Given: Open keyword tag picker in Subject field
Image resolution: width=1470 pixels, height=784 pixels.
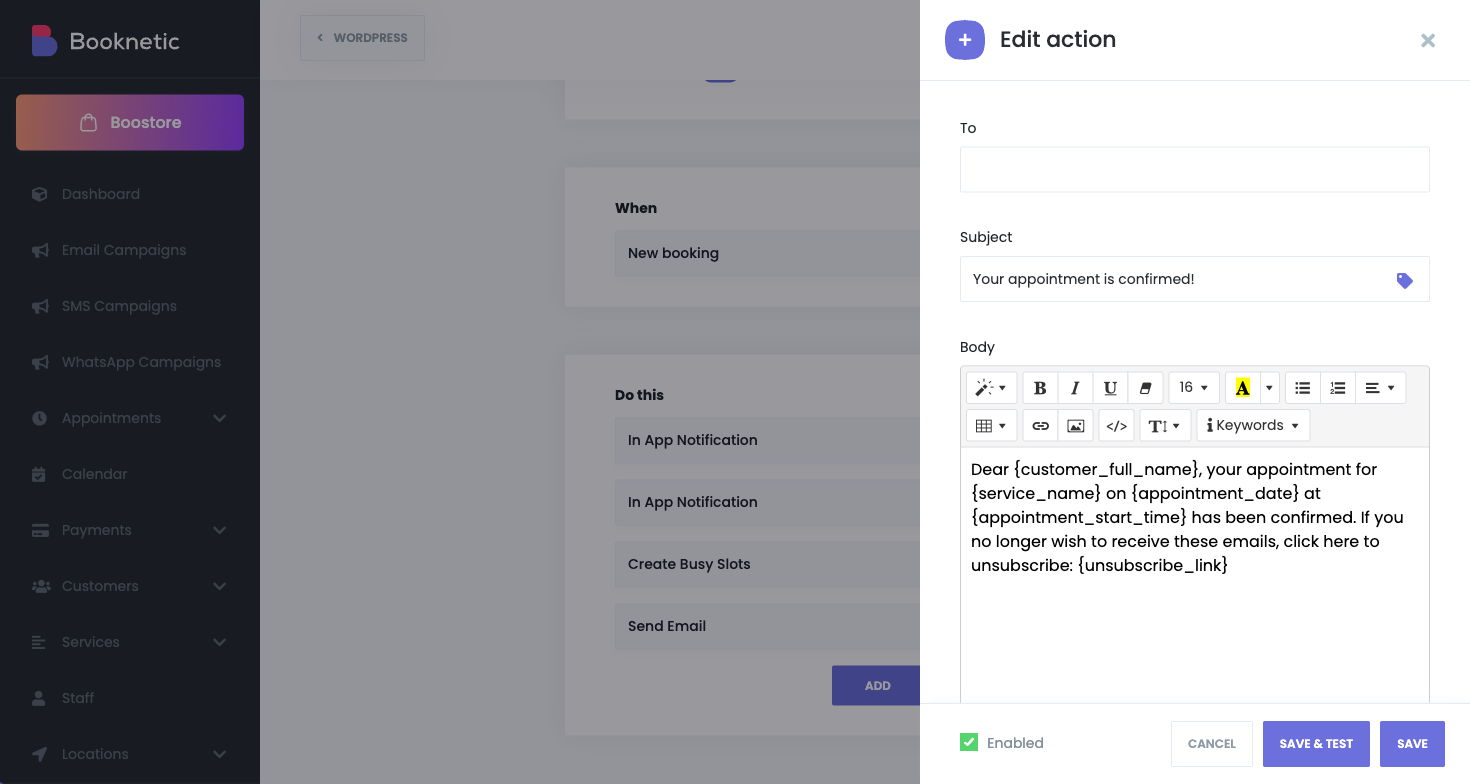Looking at the screenshot, I should (1404, 281).
